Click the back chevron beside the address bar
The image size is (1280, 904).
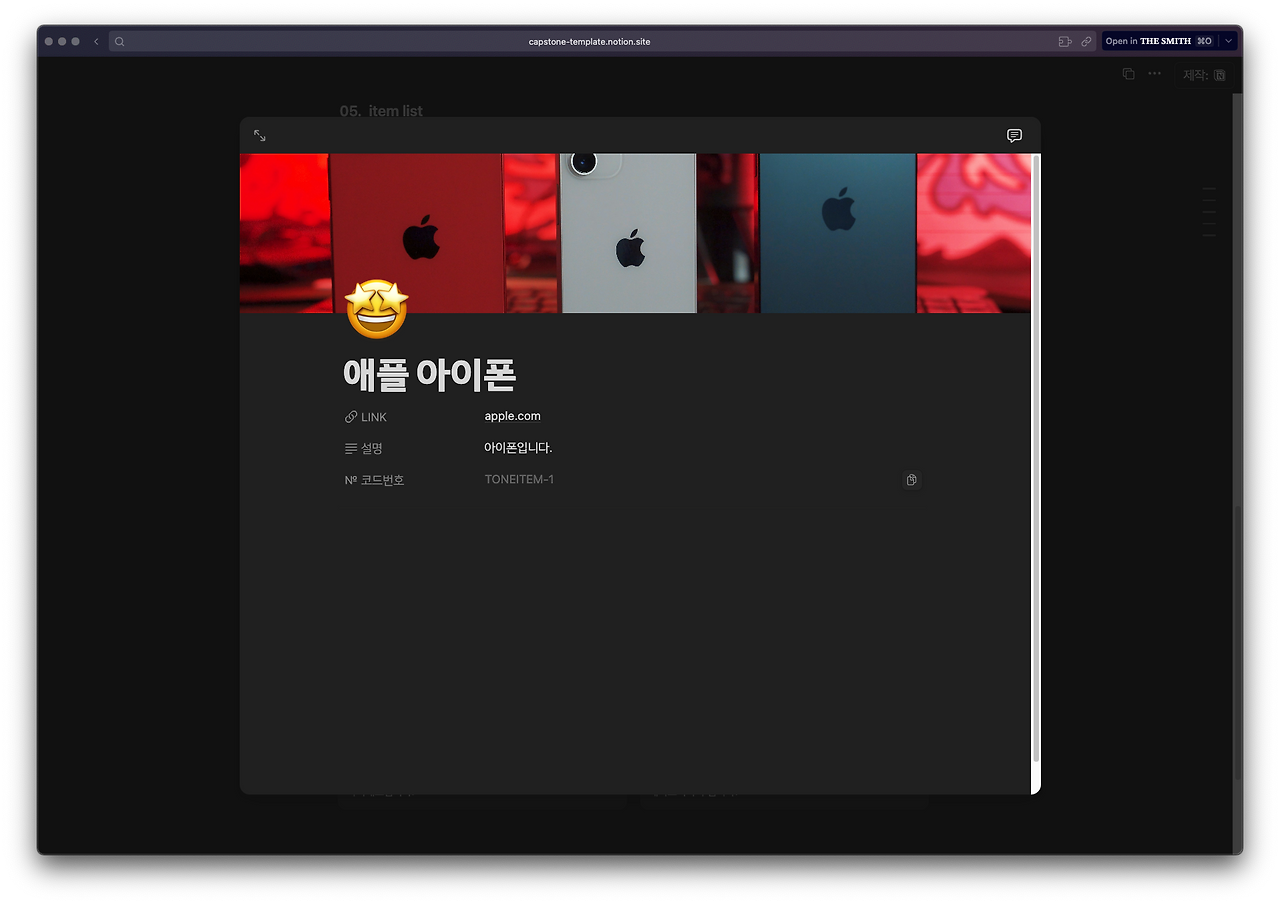pyautogui.click(x=95, y=41)
